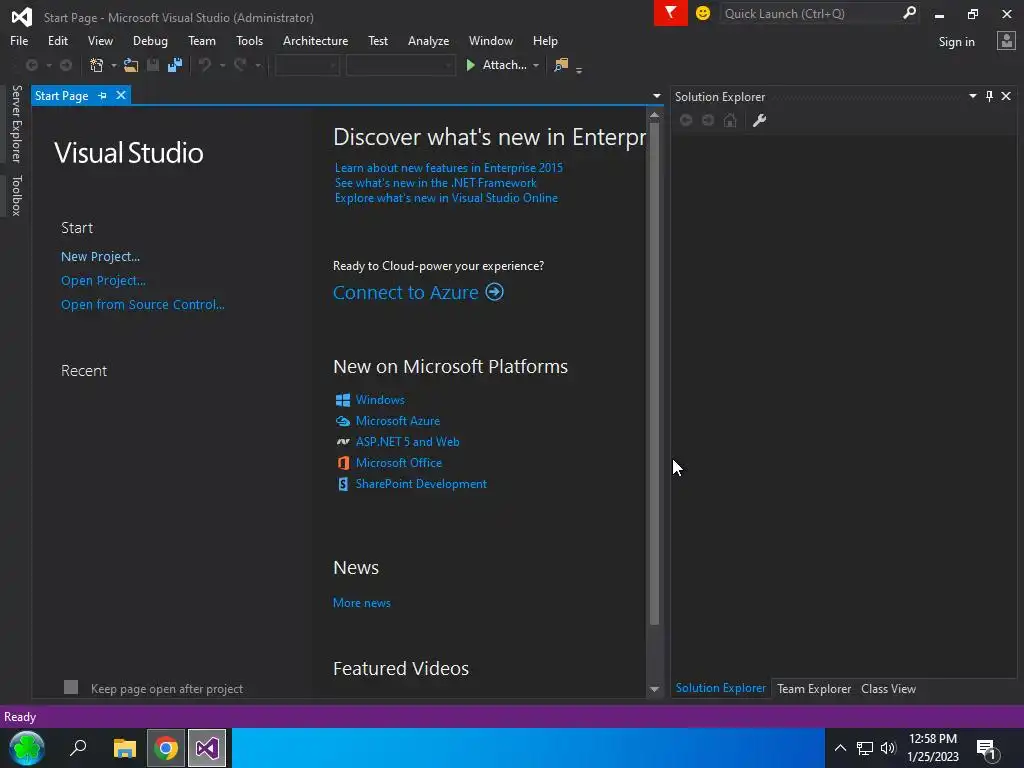Toggle Keep page open after project checkbox
The width and height of the screenshot is (1024, 768).
tap(71, 687)
